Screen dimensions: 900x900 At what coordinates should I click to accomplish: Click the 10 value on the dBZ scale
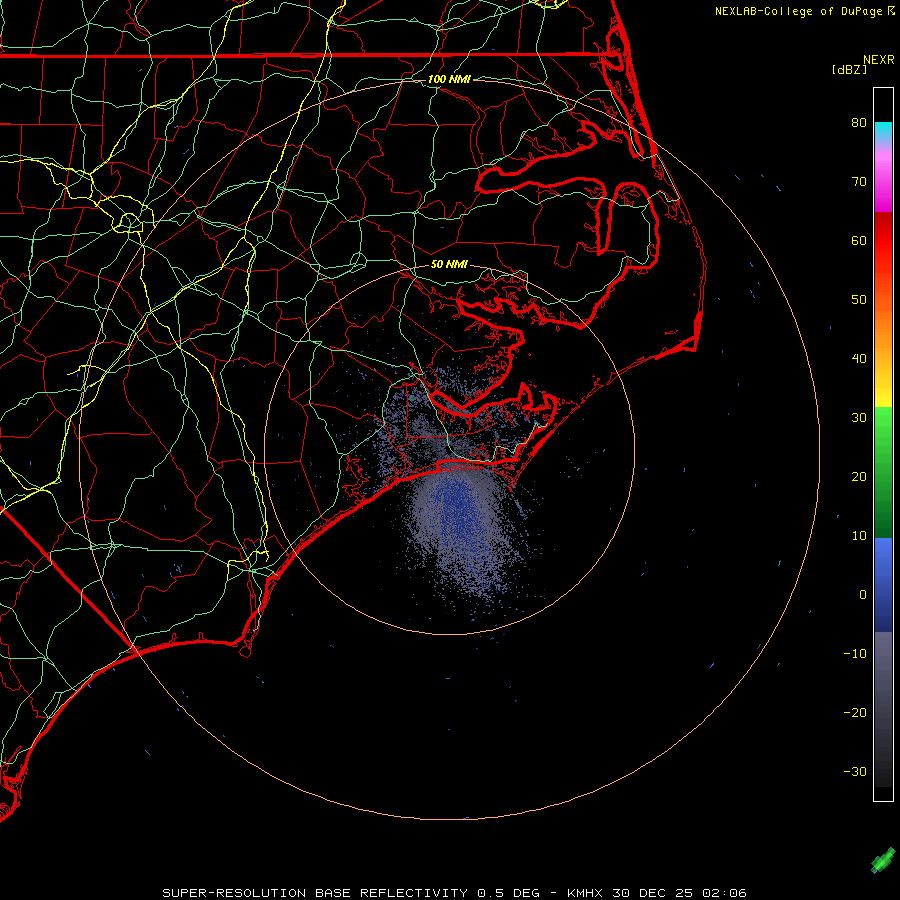pos(859,536)
